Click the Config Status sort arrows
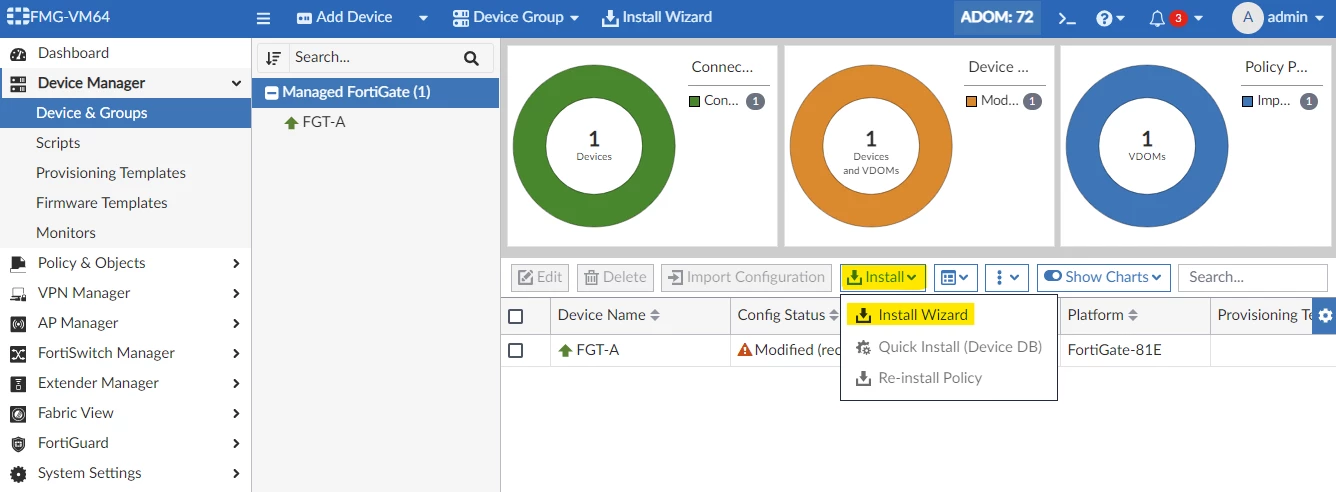 [x=834, y=315]
